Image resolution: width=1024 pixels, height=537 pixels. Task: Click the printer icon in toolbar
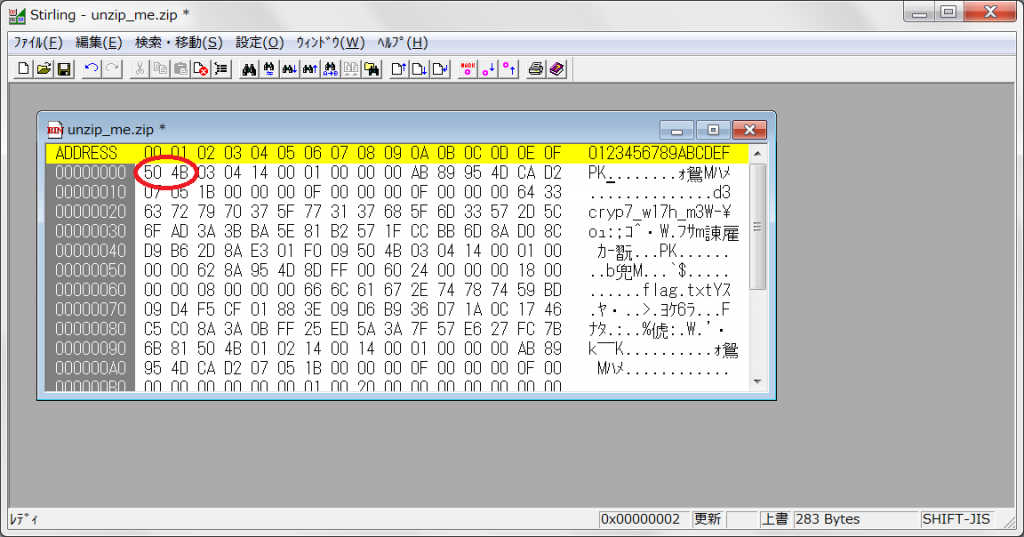[x=536, y=69]
